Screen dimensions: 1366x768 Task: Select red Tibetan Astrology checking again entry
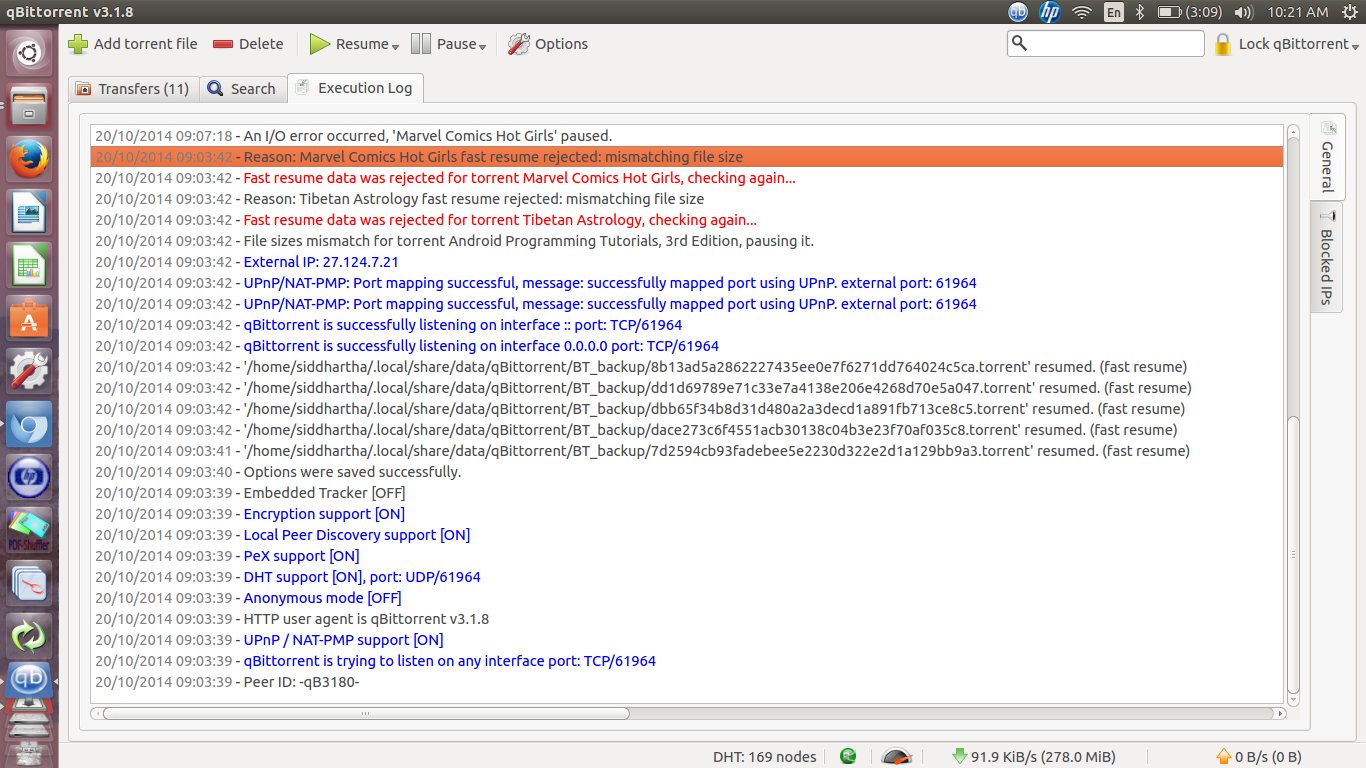(687, 220)
